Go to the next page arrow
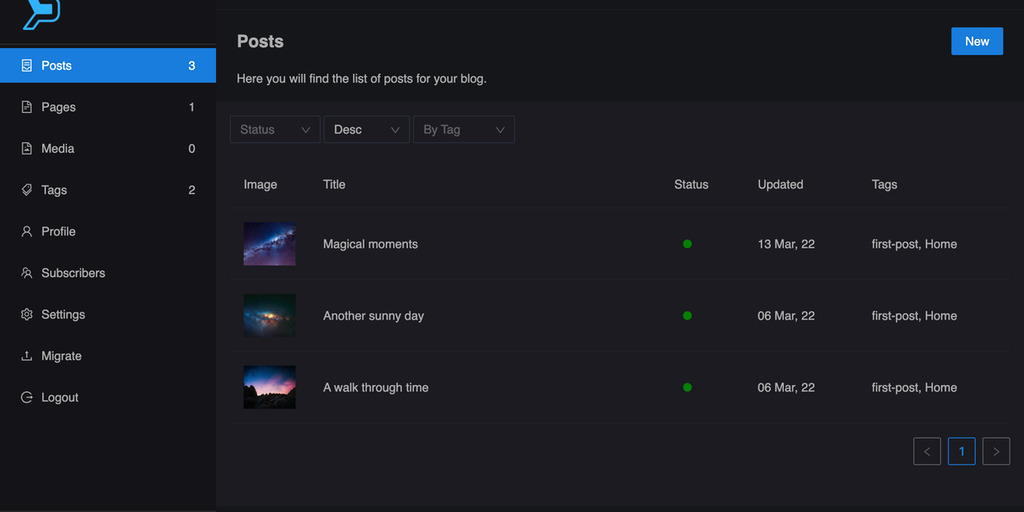This screenshot has width=1024, height=512. pyautogui.click(x=996, y=451)
